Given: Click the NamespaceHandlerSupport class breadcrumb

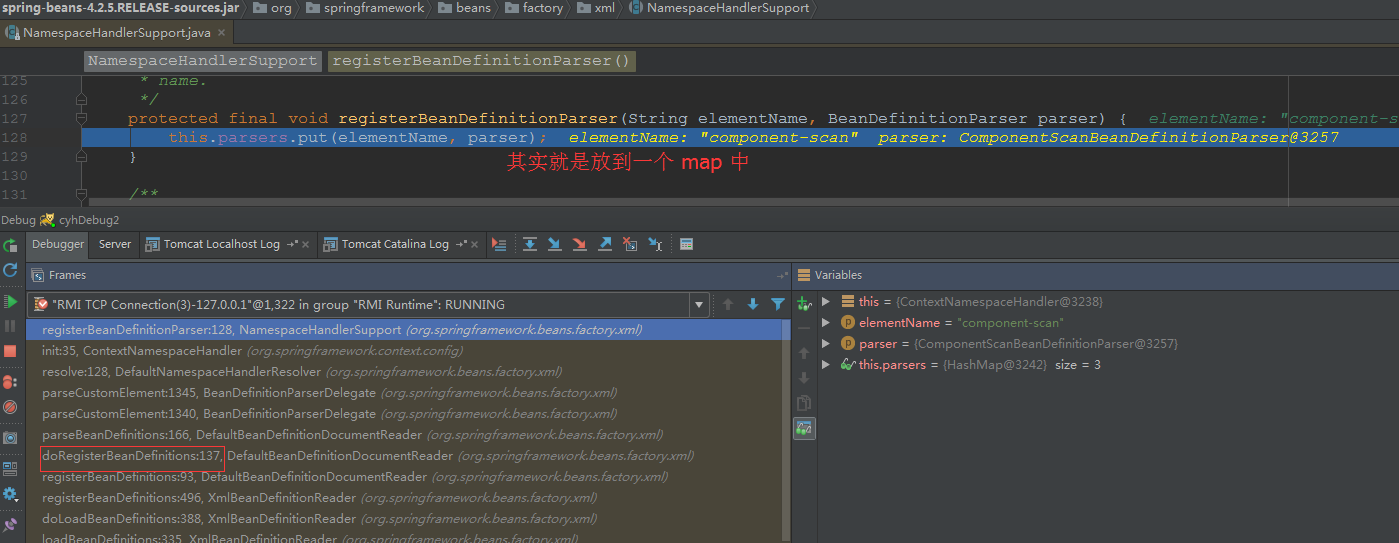Looking at the screenshot, I should (719, 7).
